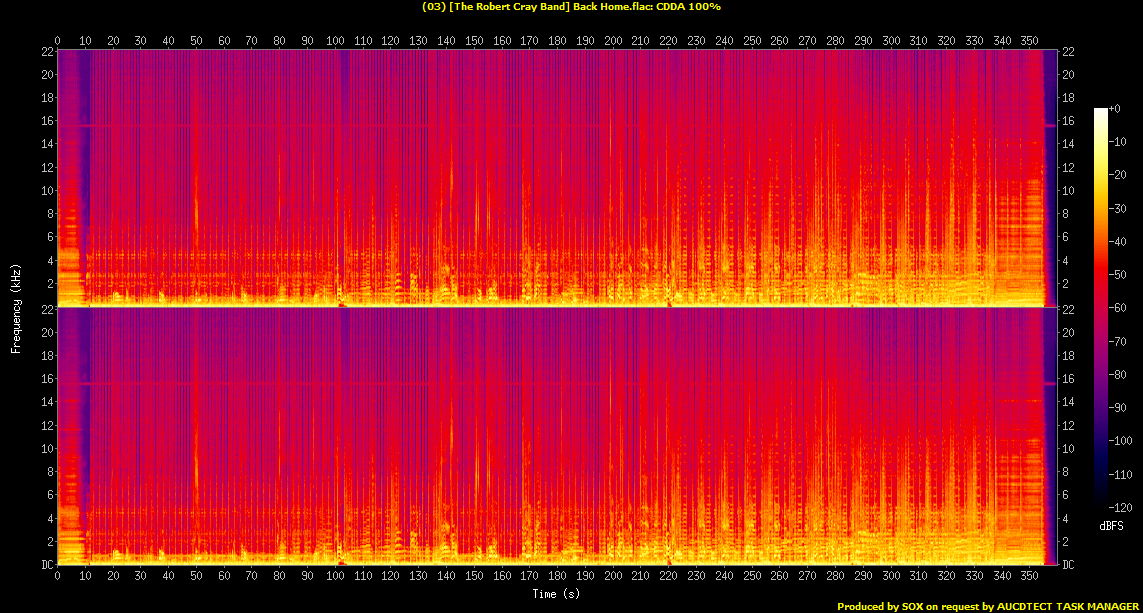Click the 0 s tick on top time axis

tap(58, 40)
